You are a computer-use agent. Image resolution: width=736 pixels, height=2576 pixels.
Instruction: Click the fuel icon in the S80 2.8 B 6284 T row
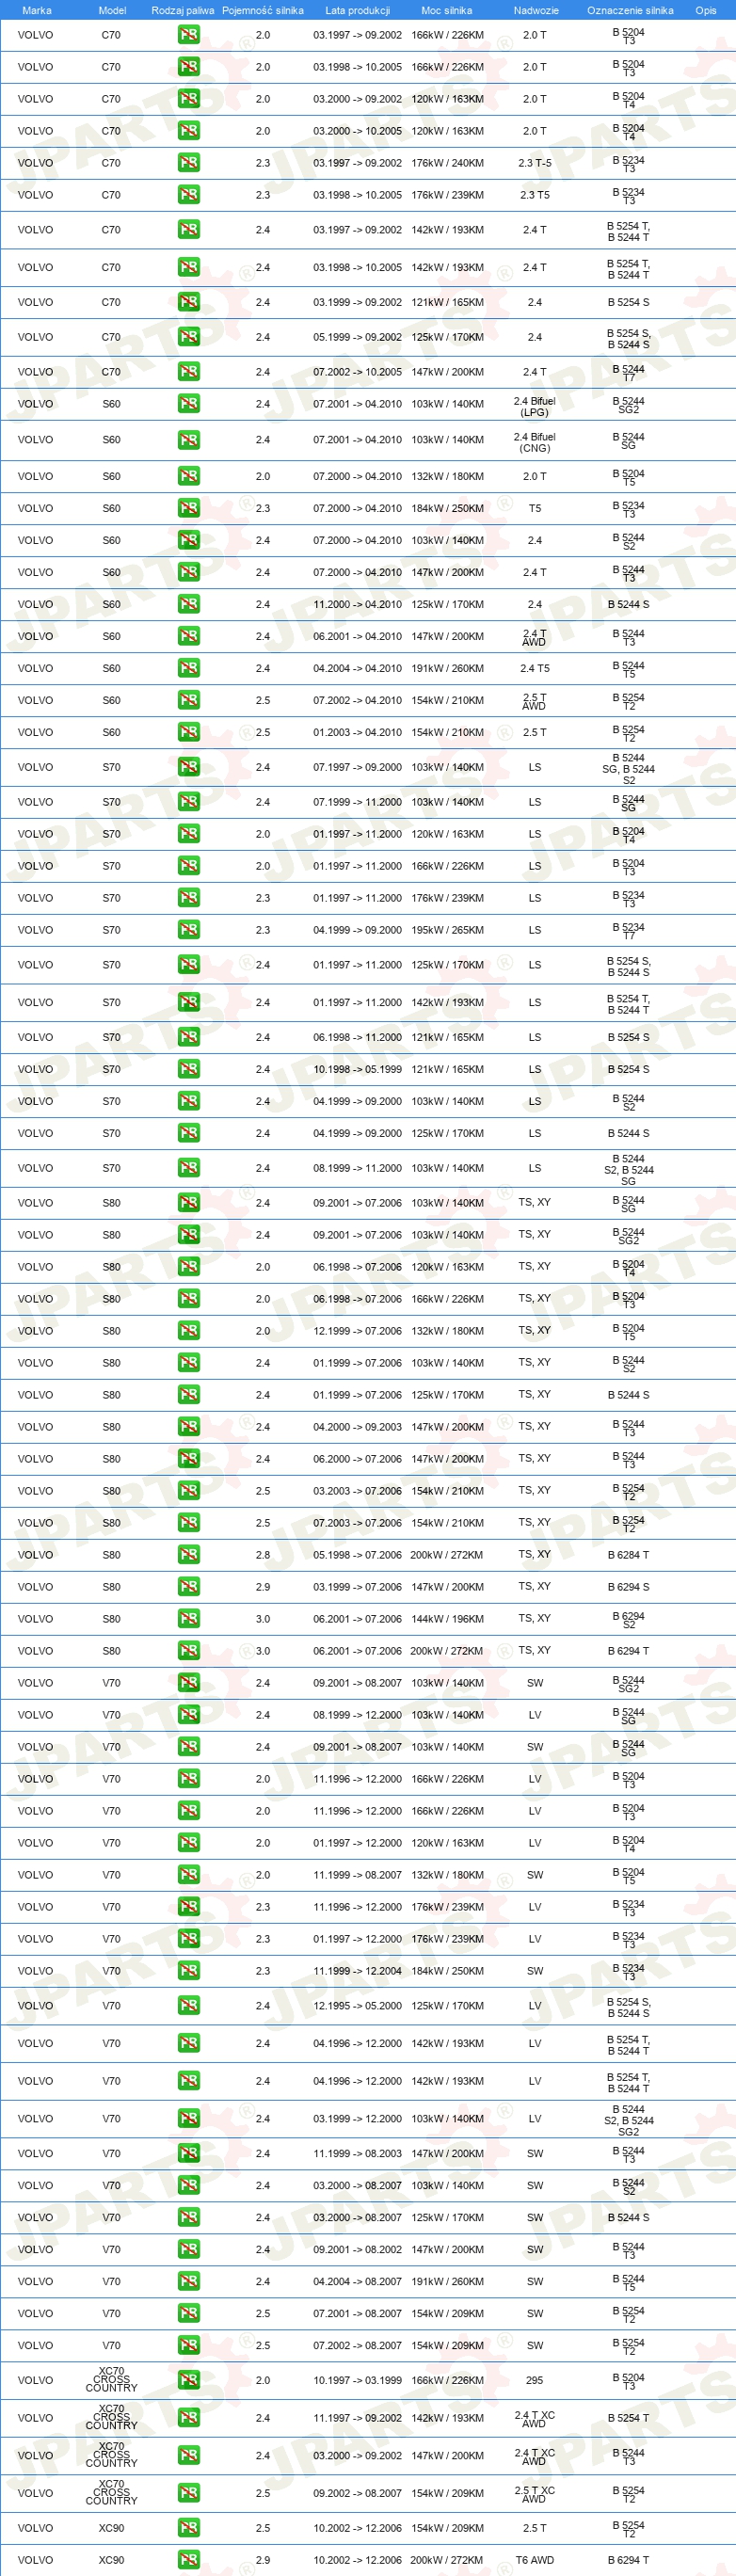[x=188, y=1555]
